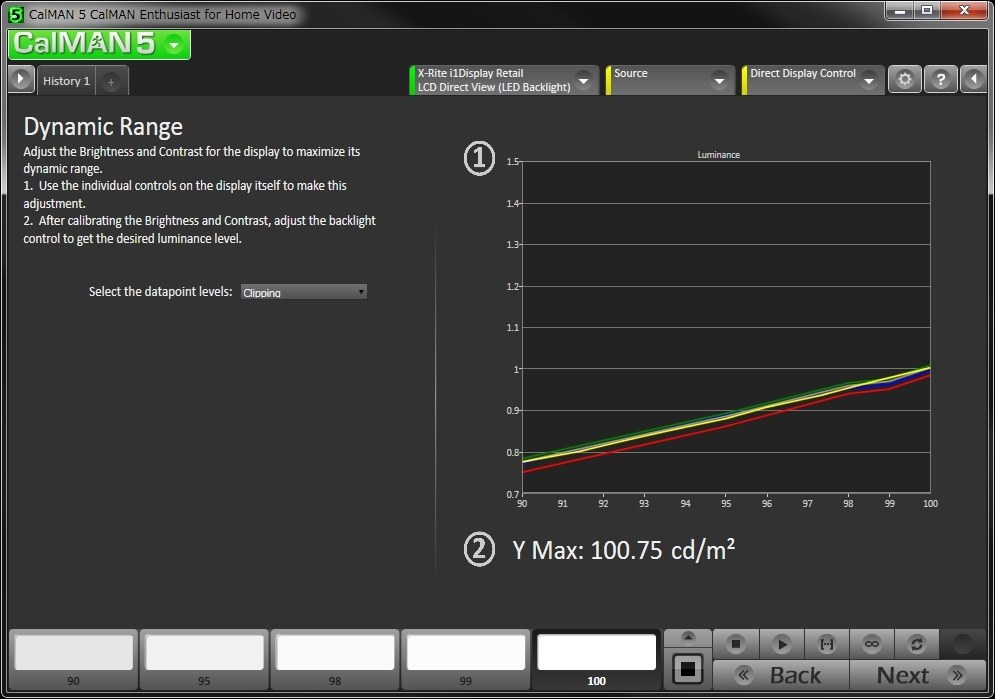
Task: Expand the left panel arrow beside History 1
Action: (x=21, y=80)
